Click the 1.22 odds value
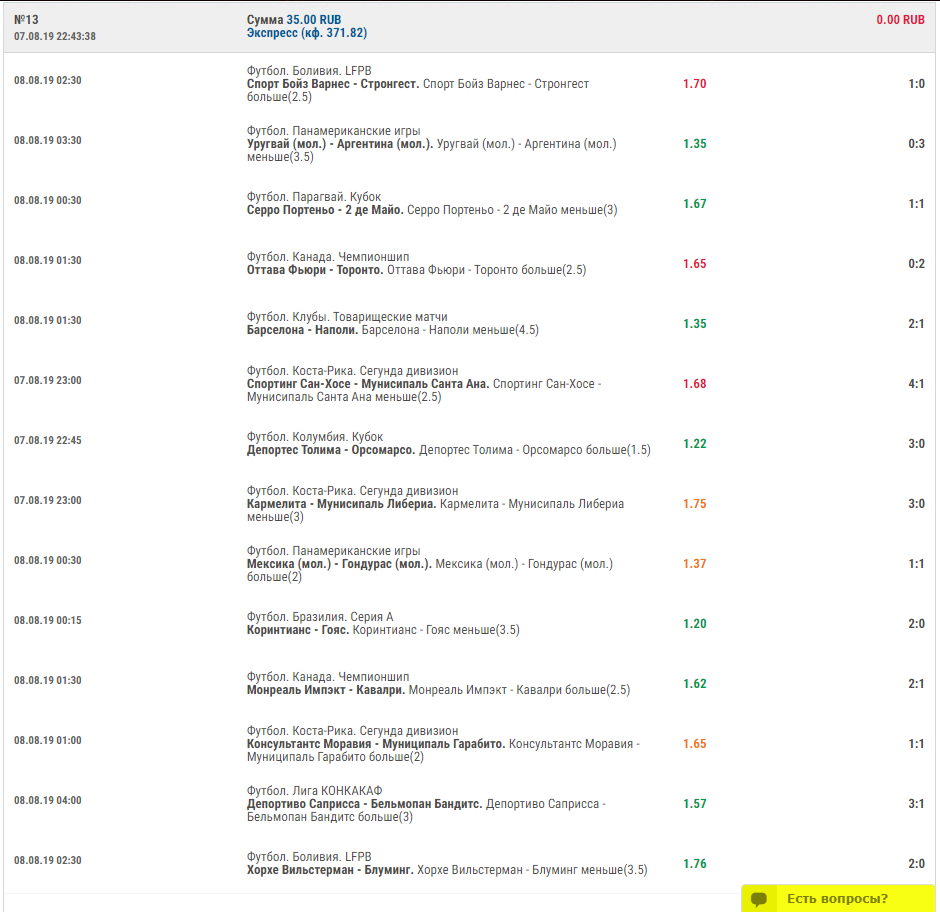Screen dimensions: 940x912 [x=695, y=444]
